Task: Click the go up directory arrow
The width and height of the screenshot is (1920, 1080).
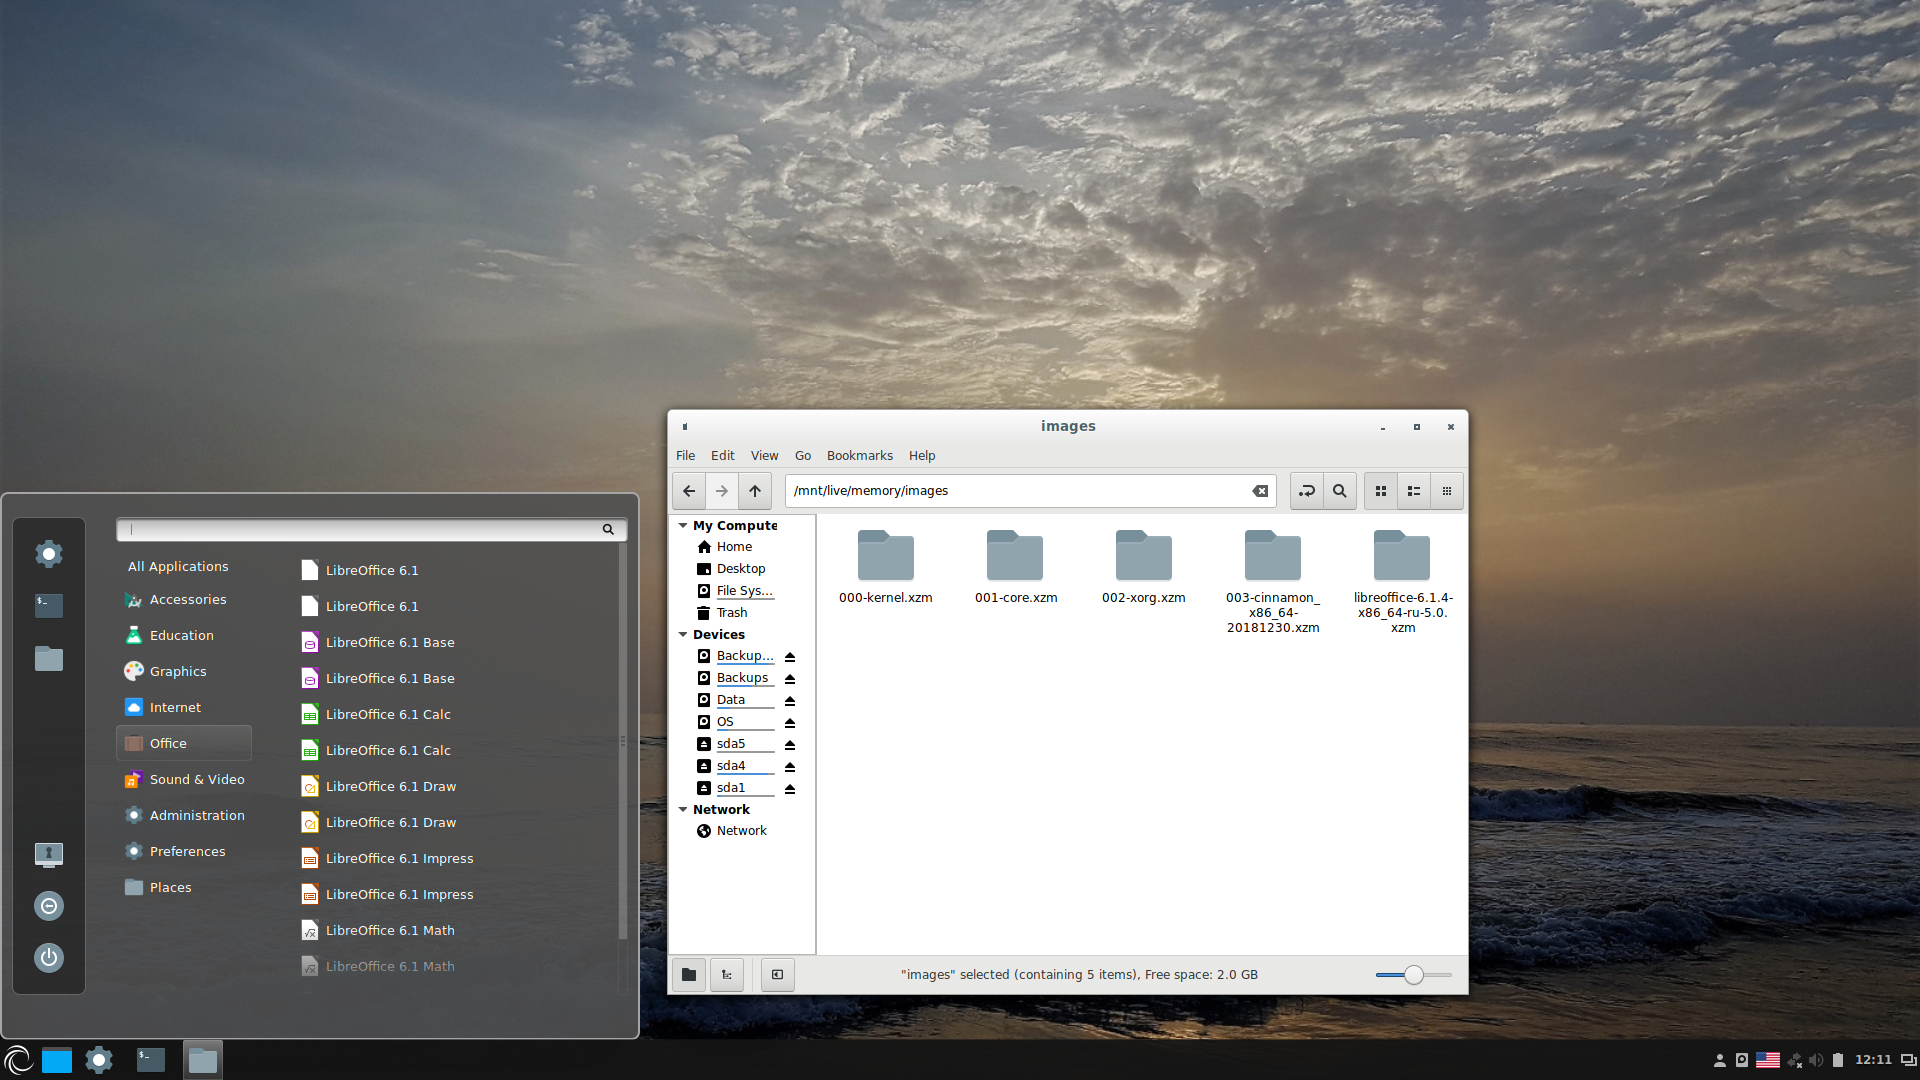Action: (x=755, y=491)
